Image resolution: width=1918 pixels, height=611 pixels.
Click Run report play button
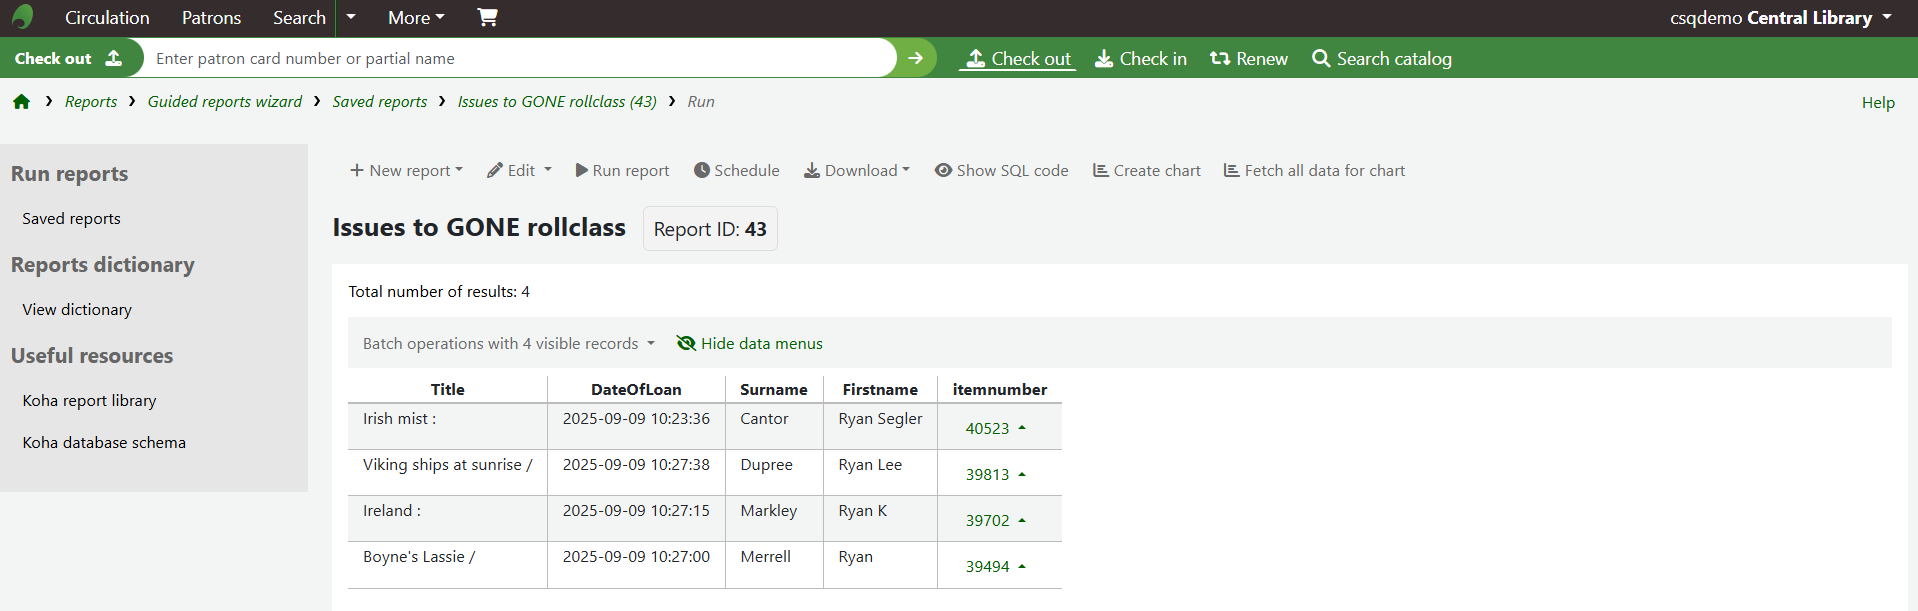622,171
